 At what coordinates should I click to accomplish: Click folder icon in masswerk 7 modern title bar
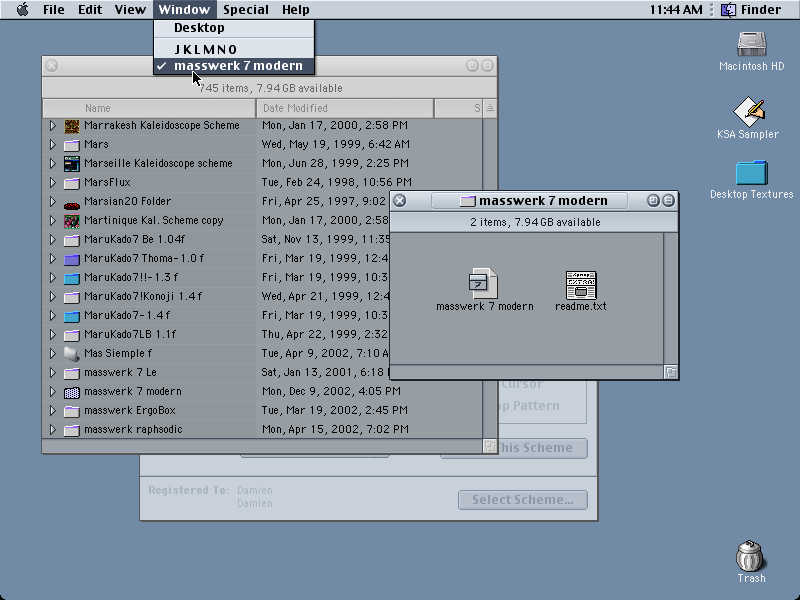coord(467,201)
